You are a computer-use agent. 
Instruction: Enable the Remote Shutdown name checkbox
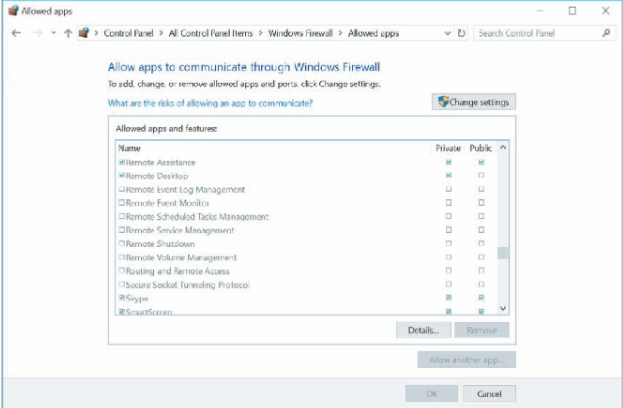click(122, 244)
